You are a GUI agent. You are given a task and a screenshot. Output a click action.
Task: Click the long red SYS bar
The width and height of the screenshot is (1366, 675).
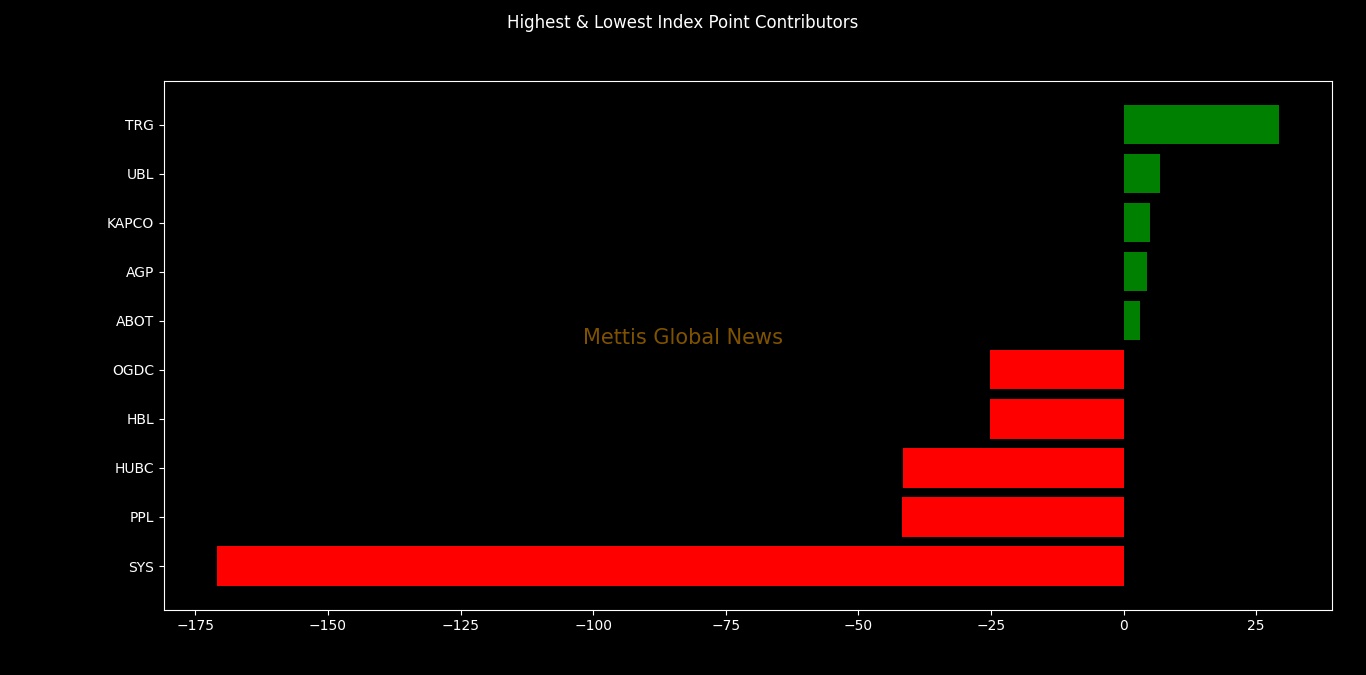(670, 566)
